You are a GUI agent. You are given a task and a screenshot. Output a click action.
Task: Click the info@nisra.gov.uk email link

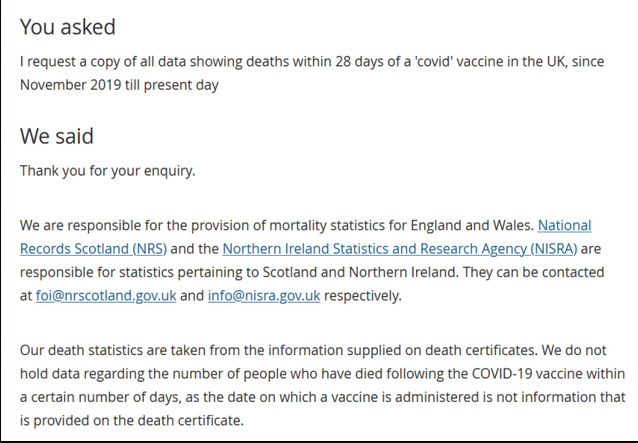coord(264,296)
